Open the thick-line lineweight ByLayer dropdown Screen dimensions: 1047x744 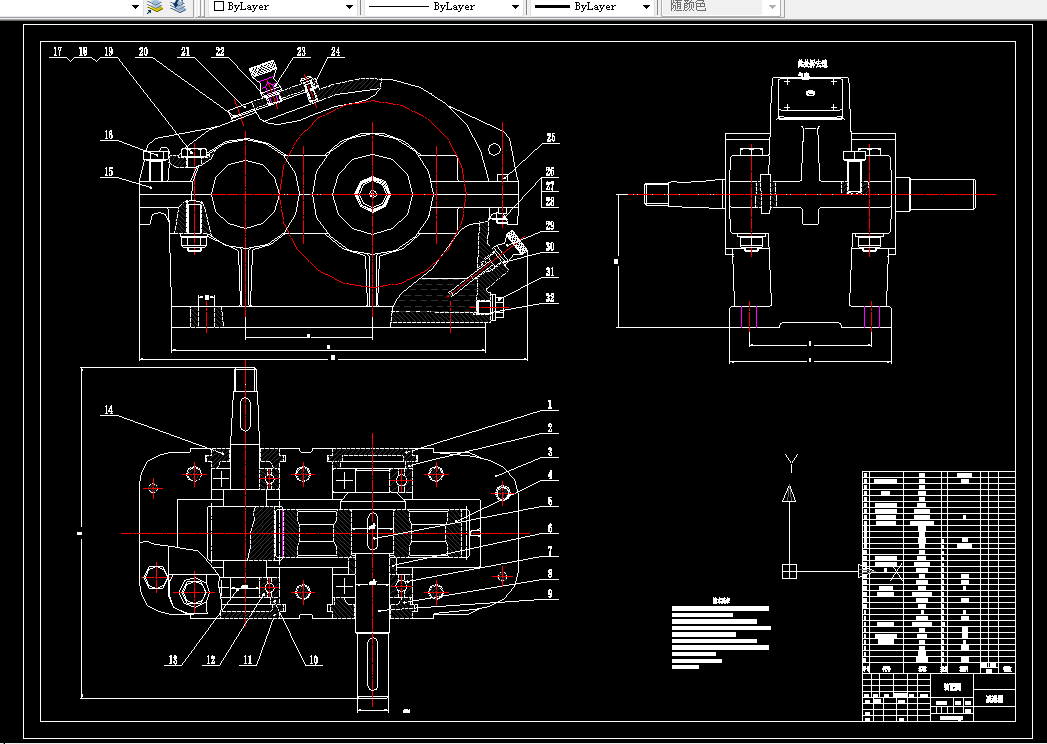click(x=645, y=7)
